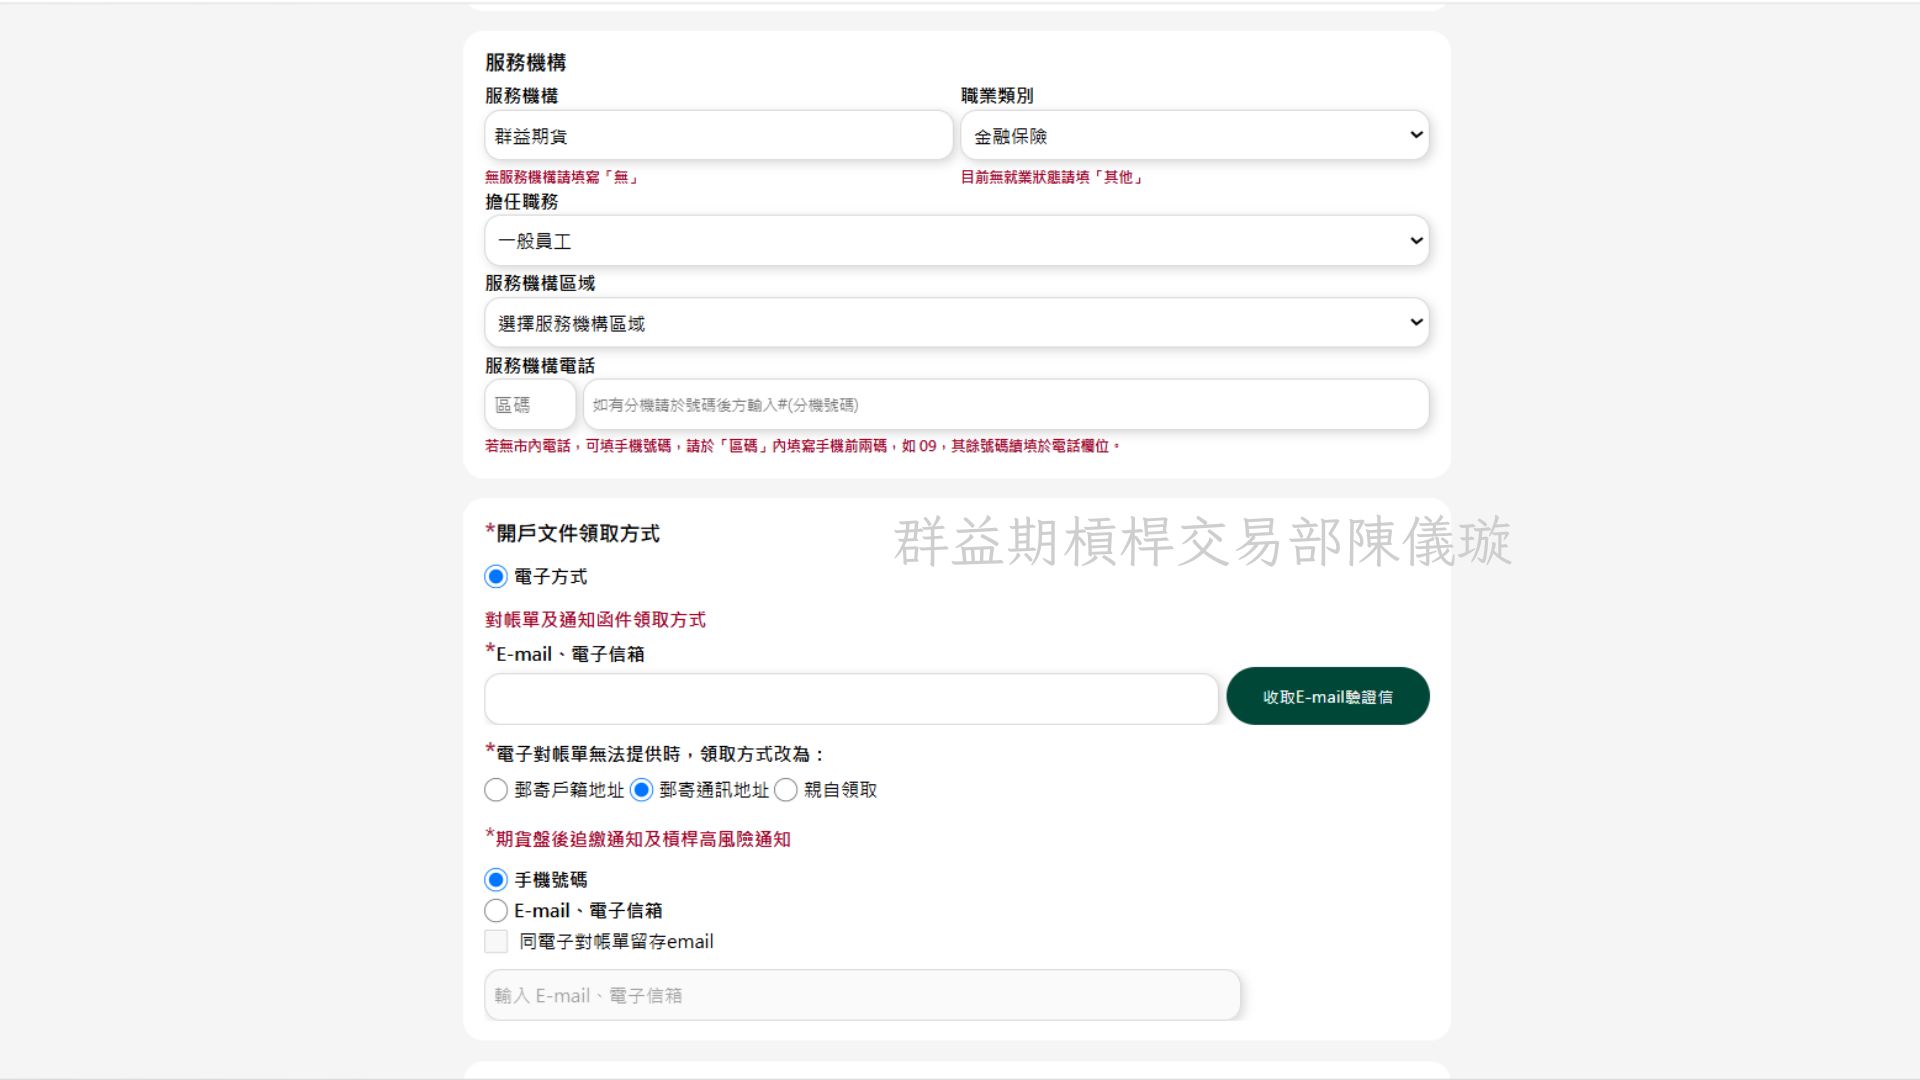
Task: Select 手機號碼 for notification method
Action: click(x=496, y=880)
